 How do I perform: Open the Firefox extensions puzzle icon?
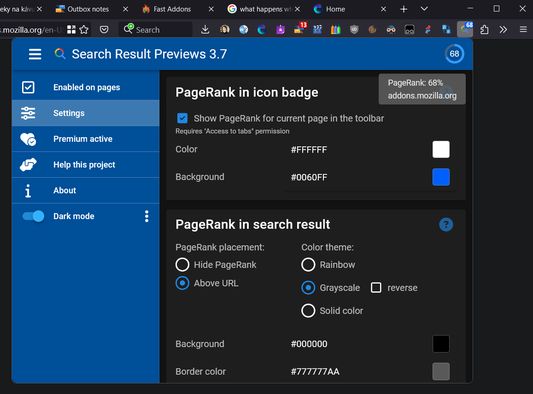tap(484, 30)
